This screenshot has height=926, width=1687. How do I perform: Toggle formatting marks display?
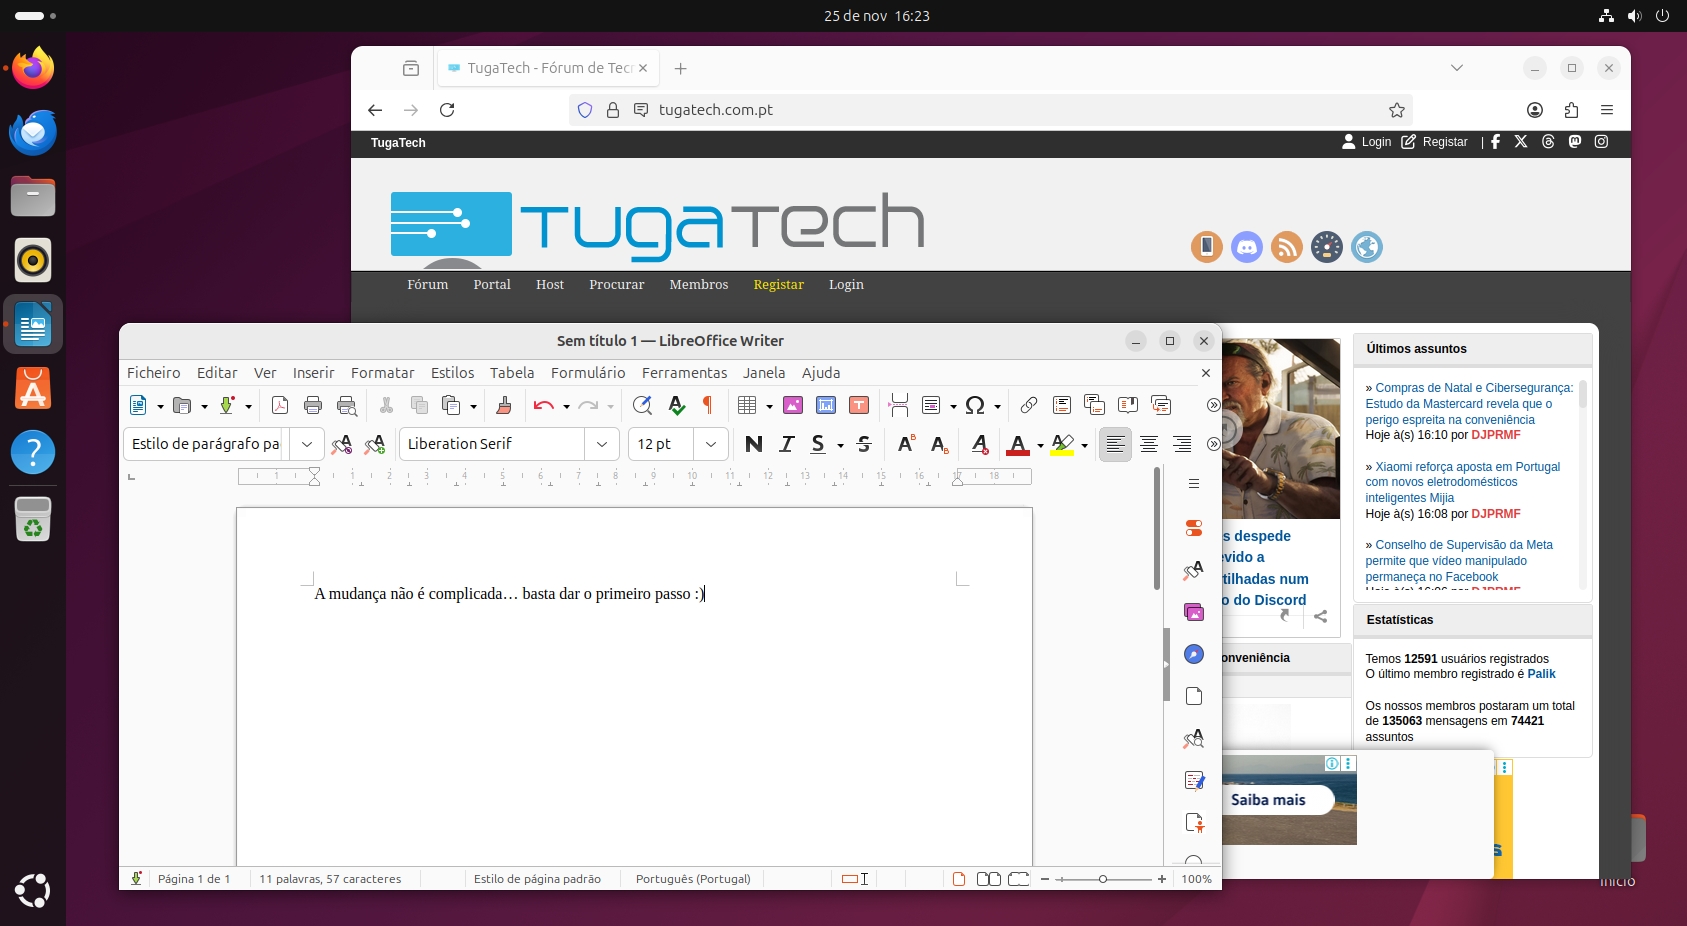708,406
